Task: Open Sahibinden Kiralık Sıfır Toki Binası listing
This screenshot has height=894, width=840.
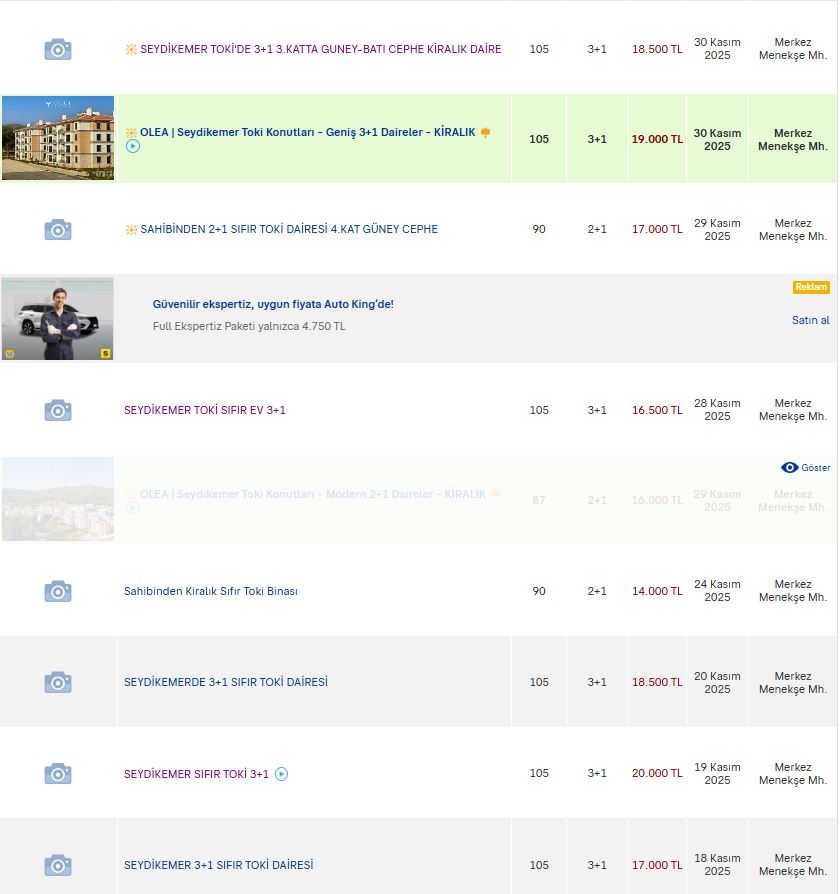Action: click(210, 591)
